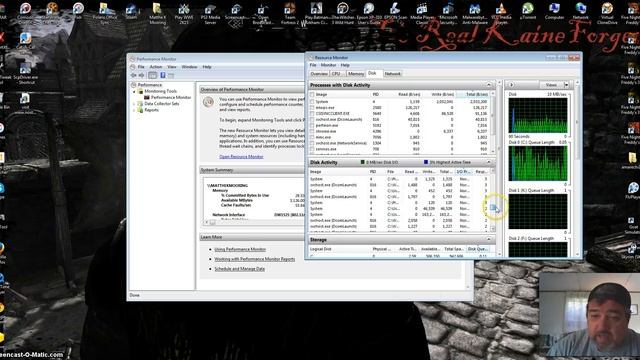The height and width of the screenshot is (360, 640).
Task: Launch The Witcher 3 Wild Hunt shortcut
Action: [x=343, y=13]
